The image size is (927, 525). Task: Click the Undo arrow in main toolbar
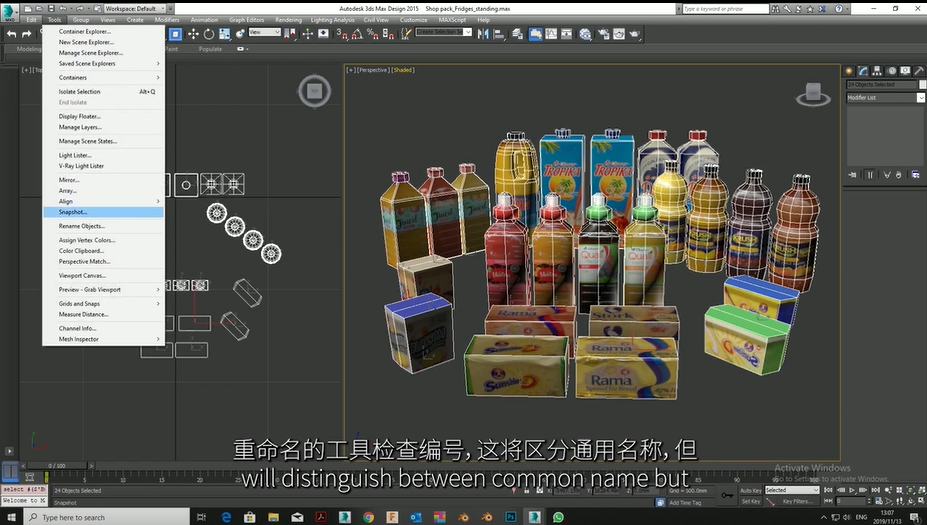click(x=11, y=34)
